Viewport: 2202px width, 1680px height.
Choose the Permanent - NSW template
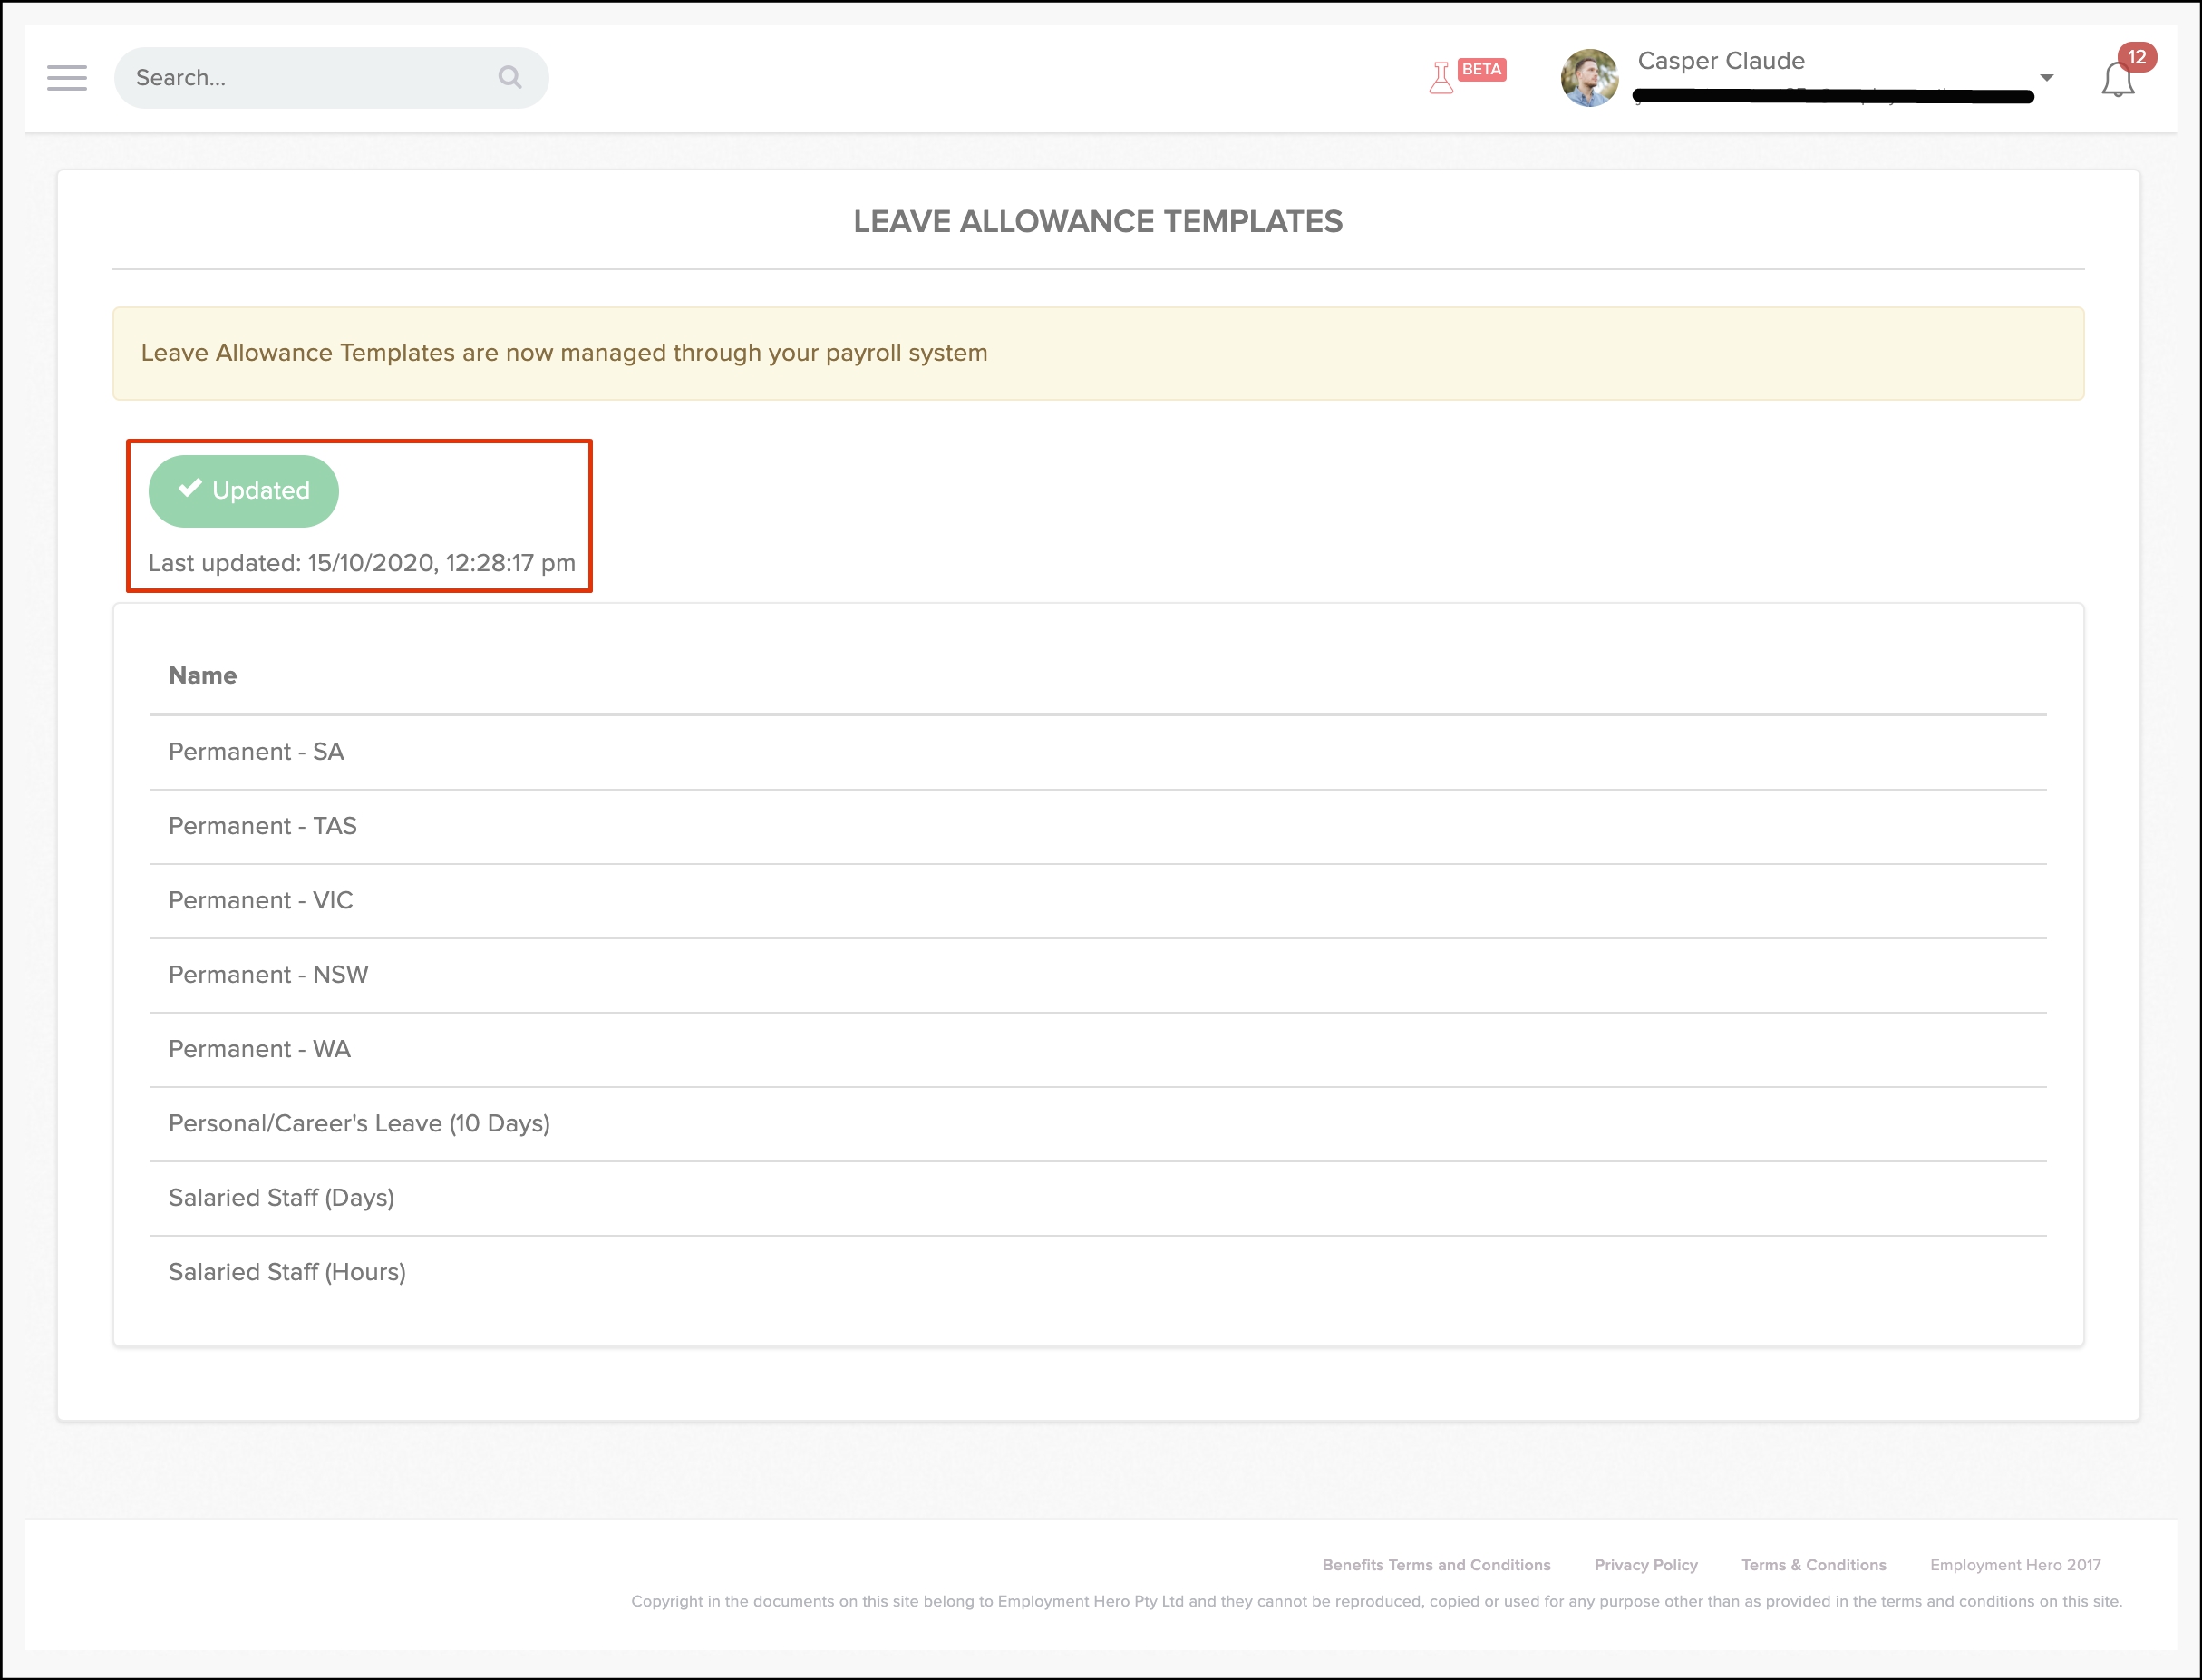pos(268,975)
